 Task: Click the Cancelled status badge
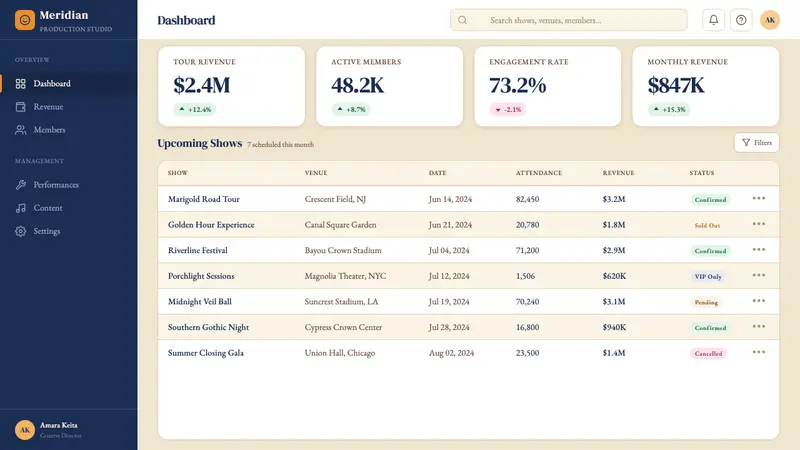(708, 353)
